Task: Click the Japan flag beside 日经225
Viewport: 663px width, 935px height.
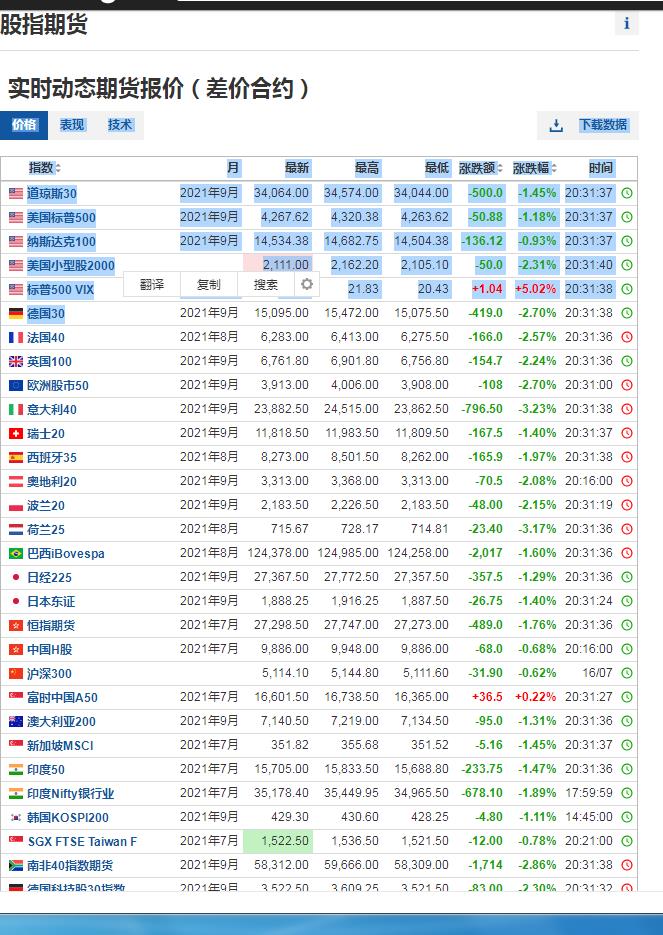Action: pyautogui.click(x=16, y=577)
